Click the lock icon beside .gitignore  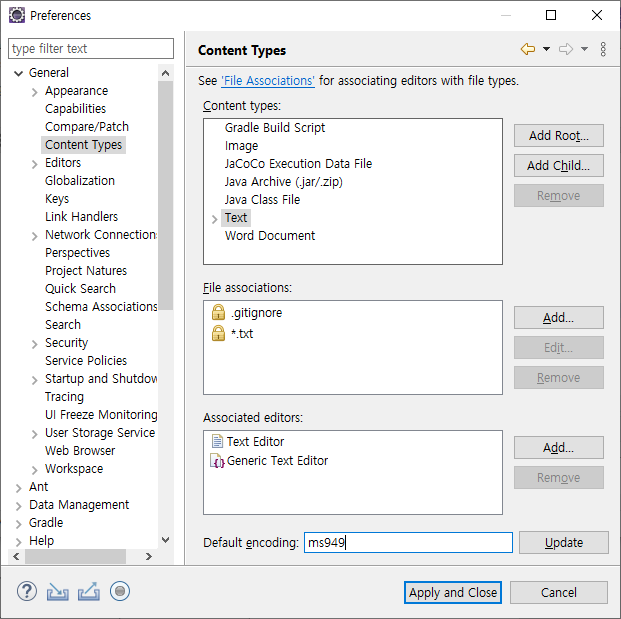click(218, 312)
